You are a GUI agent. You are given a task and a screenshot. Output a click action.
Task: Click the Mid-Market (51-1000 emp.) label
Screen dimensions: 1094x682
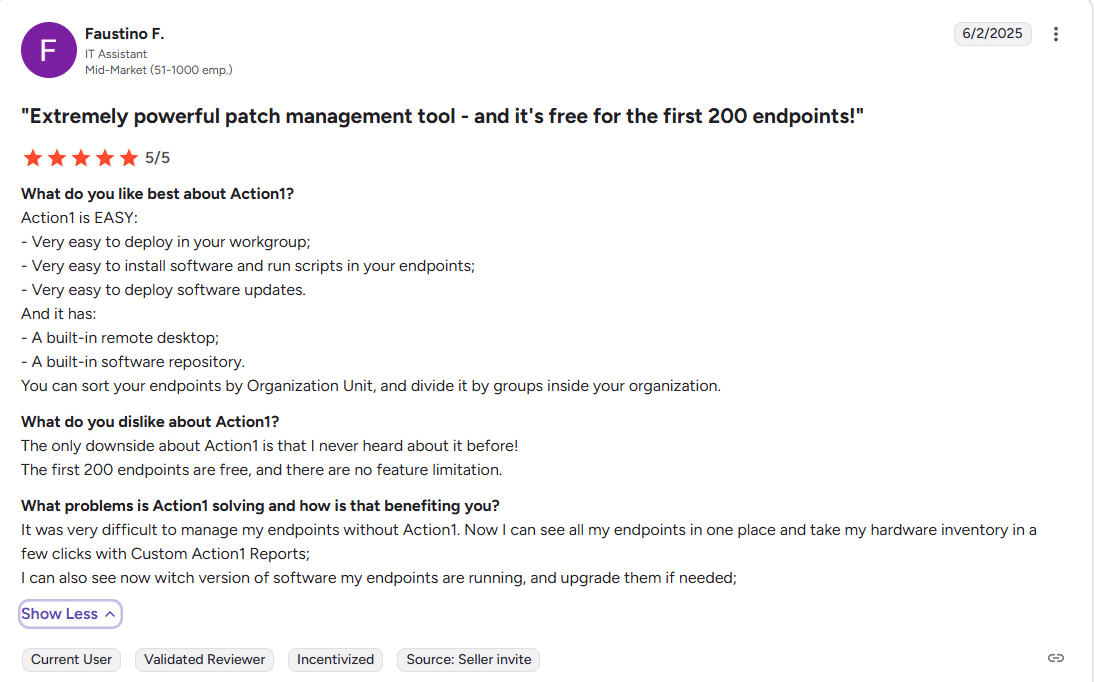point(159,70)
